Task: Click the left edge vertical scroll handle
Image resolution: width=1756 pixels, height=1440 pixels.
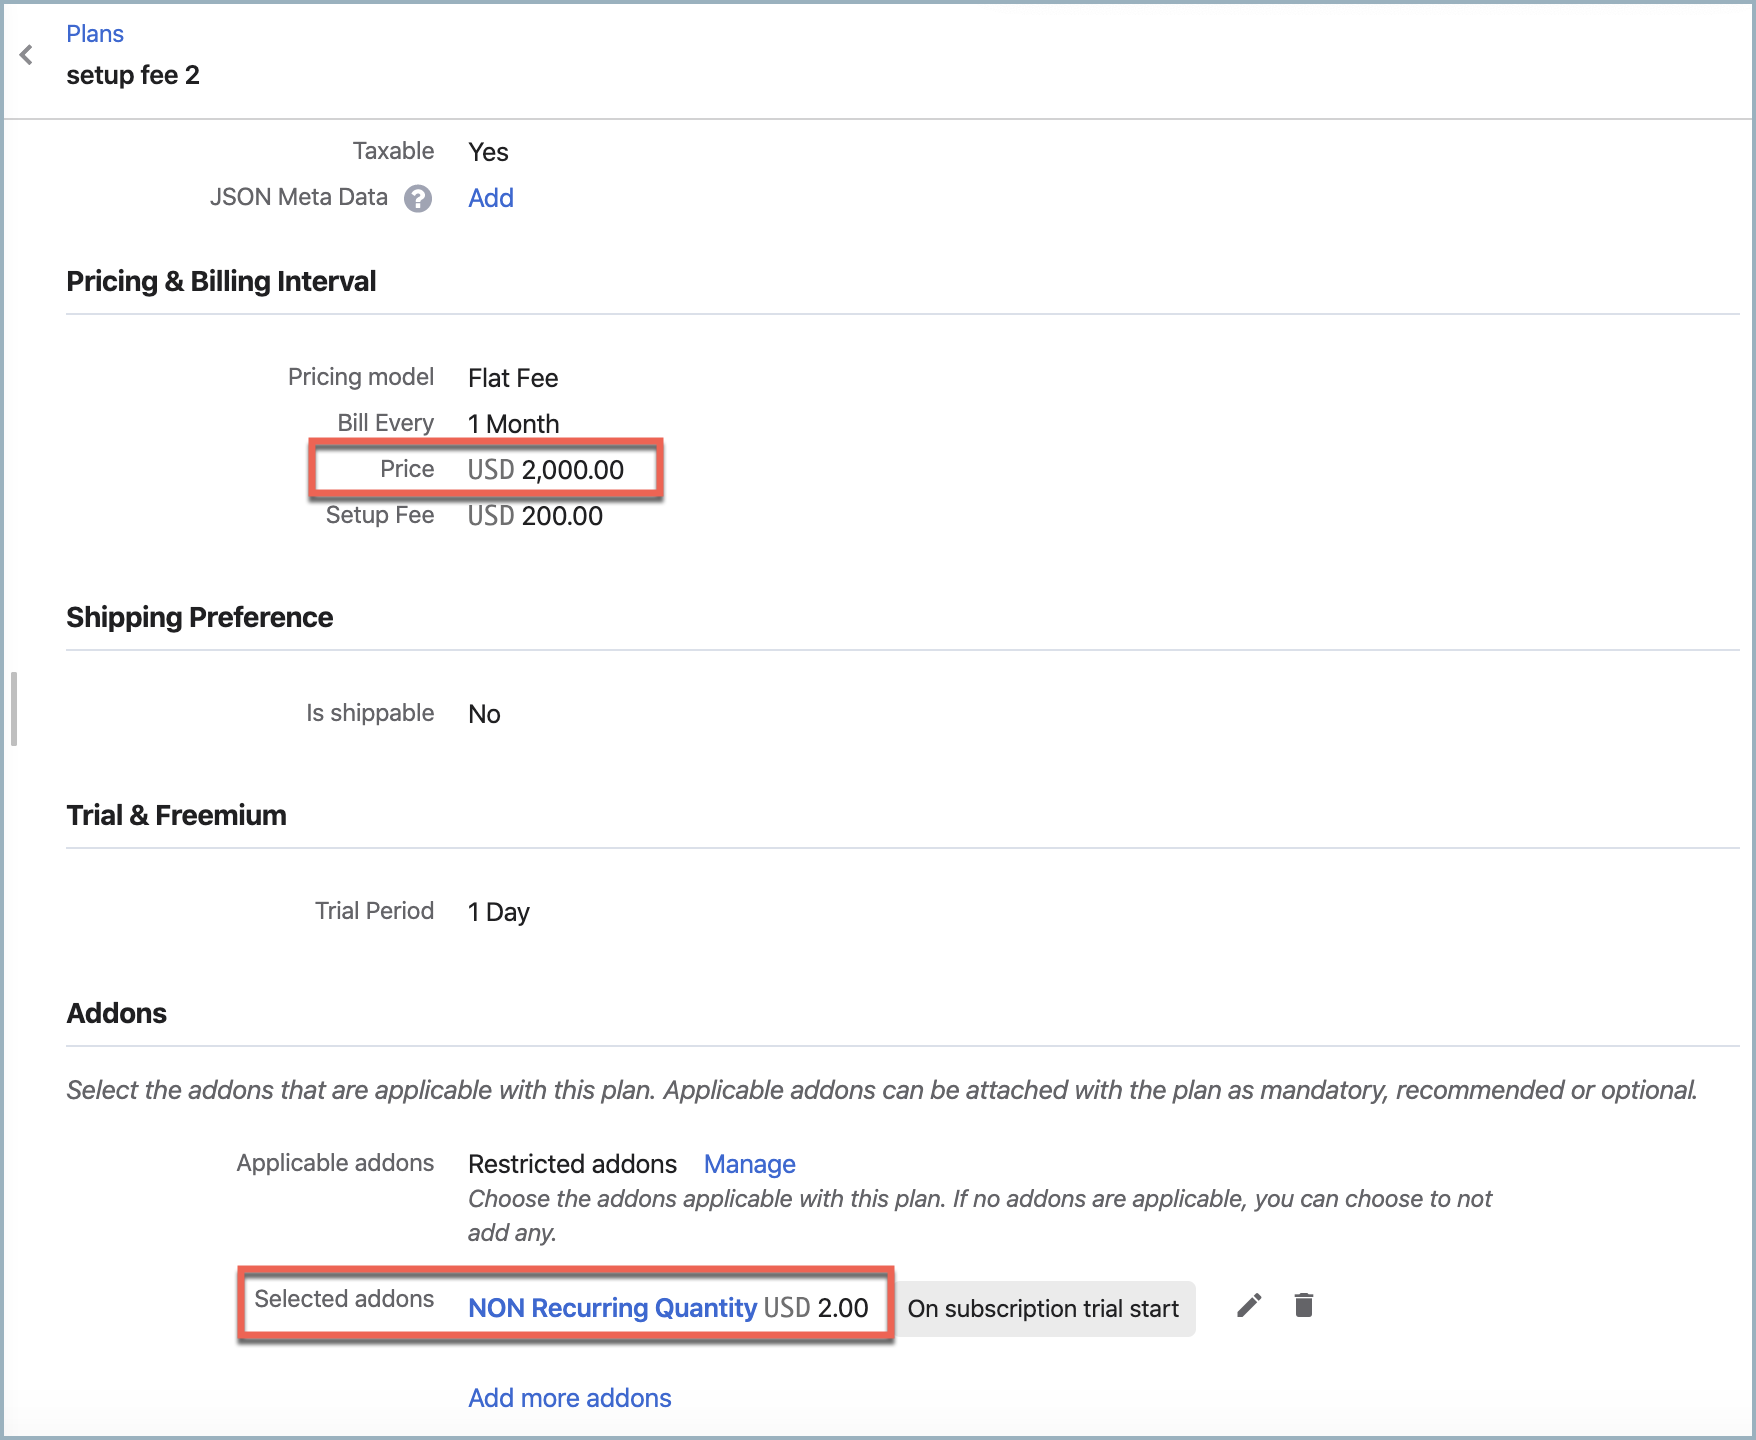Action: coord(14,709)
